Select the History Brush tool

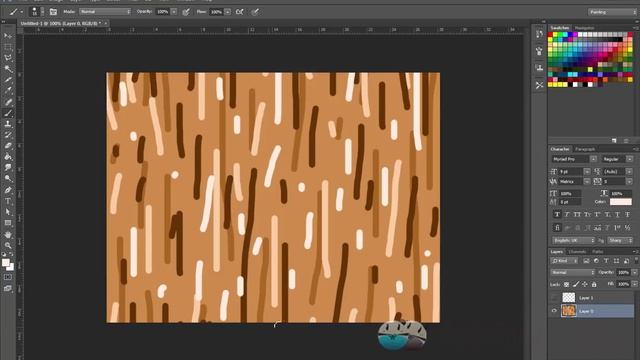point(8,135)
